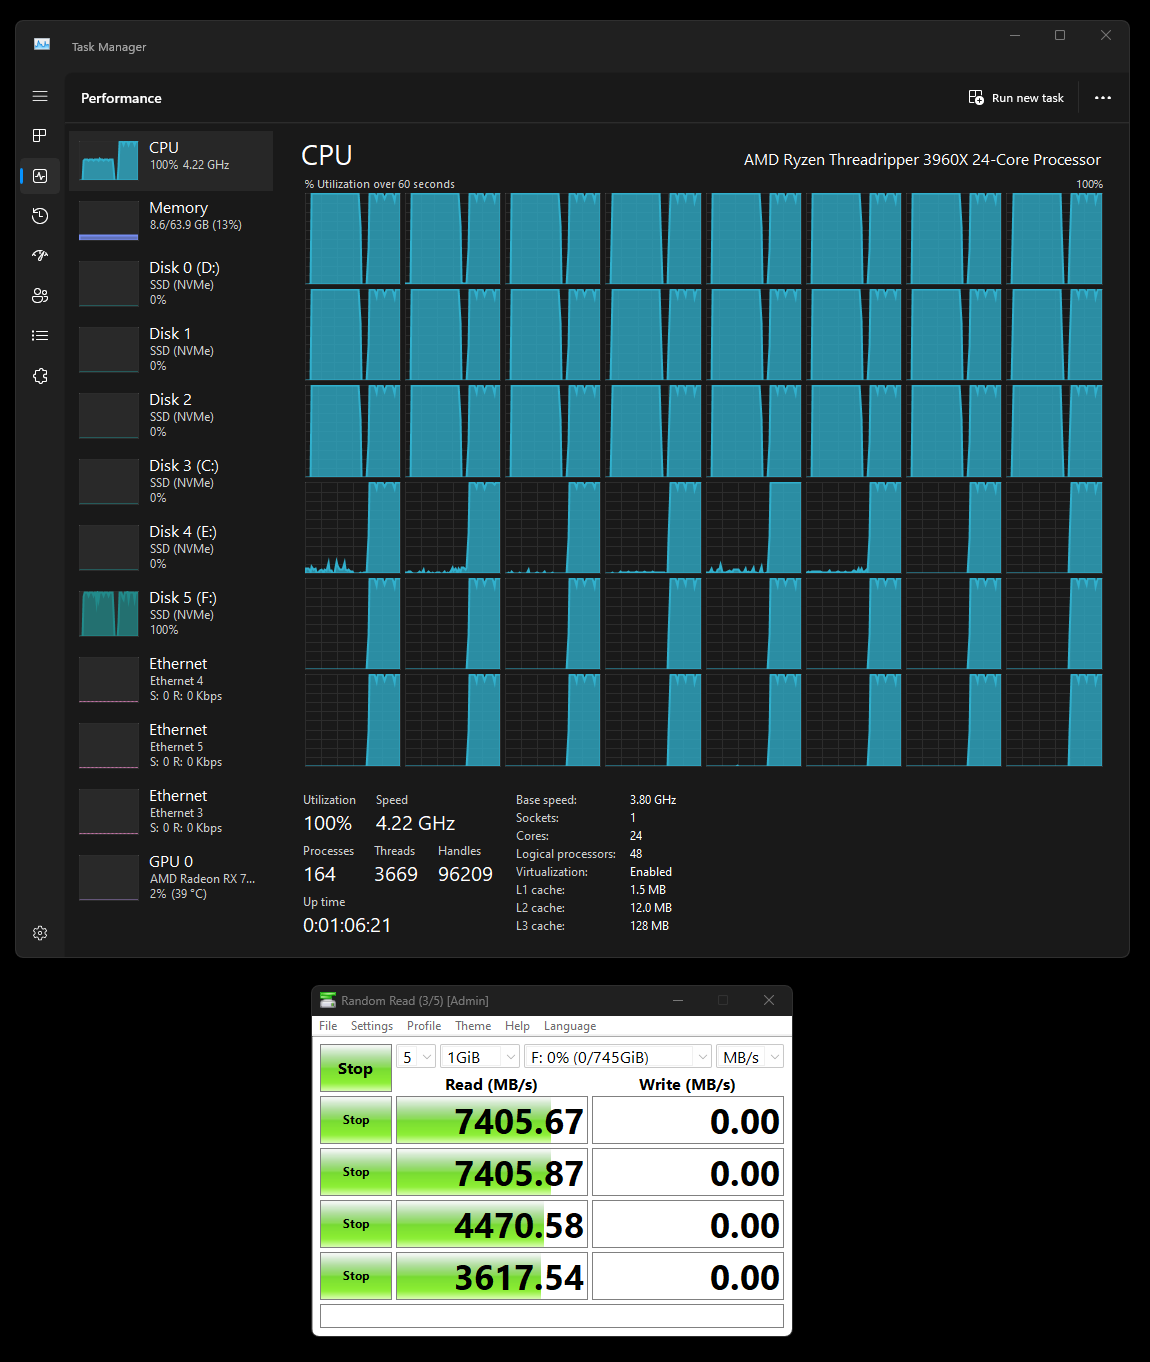
Task: Click the Handles count 96209
Action: point(465,874)
